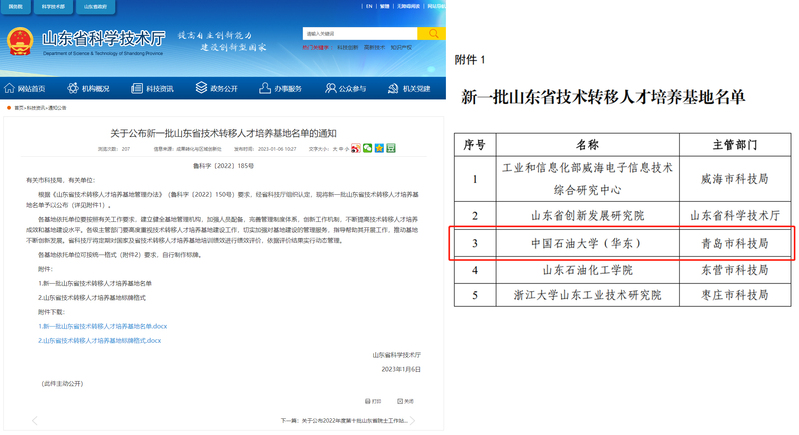The image size is (799, 435).
Task: Click the green print share icon
Action: pos(390,149)
